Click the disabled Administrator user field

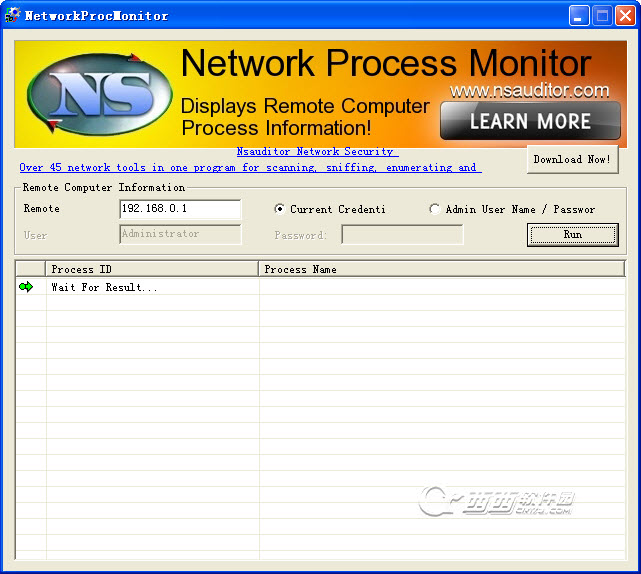(x=180, y=234)
